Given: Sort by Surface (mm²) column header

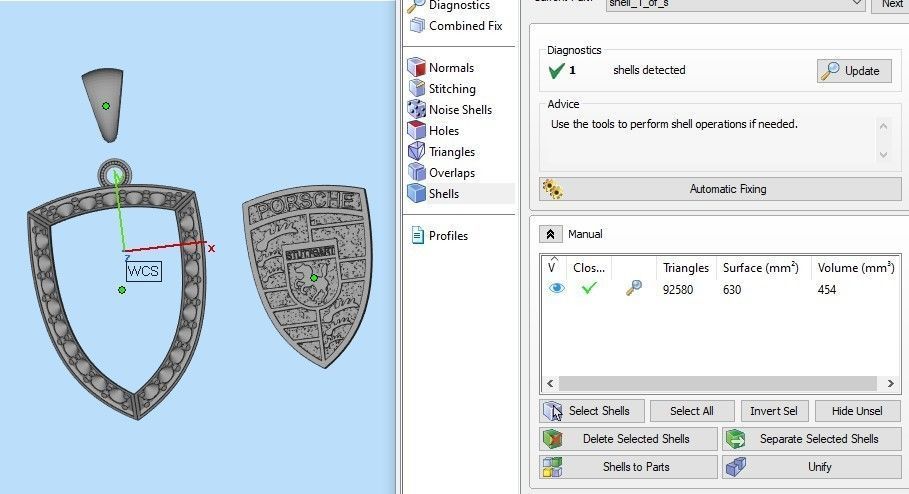Looking at the screenshot, I should 761,268.
